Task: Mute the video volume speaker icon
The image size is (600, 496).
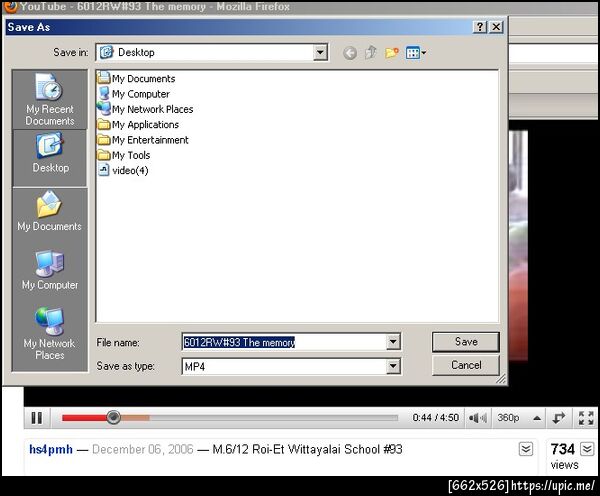Action: [x=478, y=418]
